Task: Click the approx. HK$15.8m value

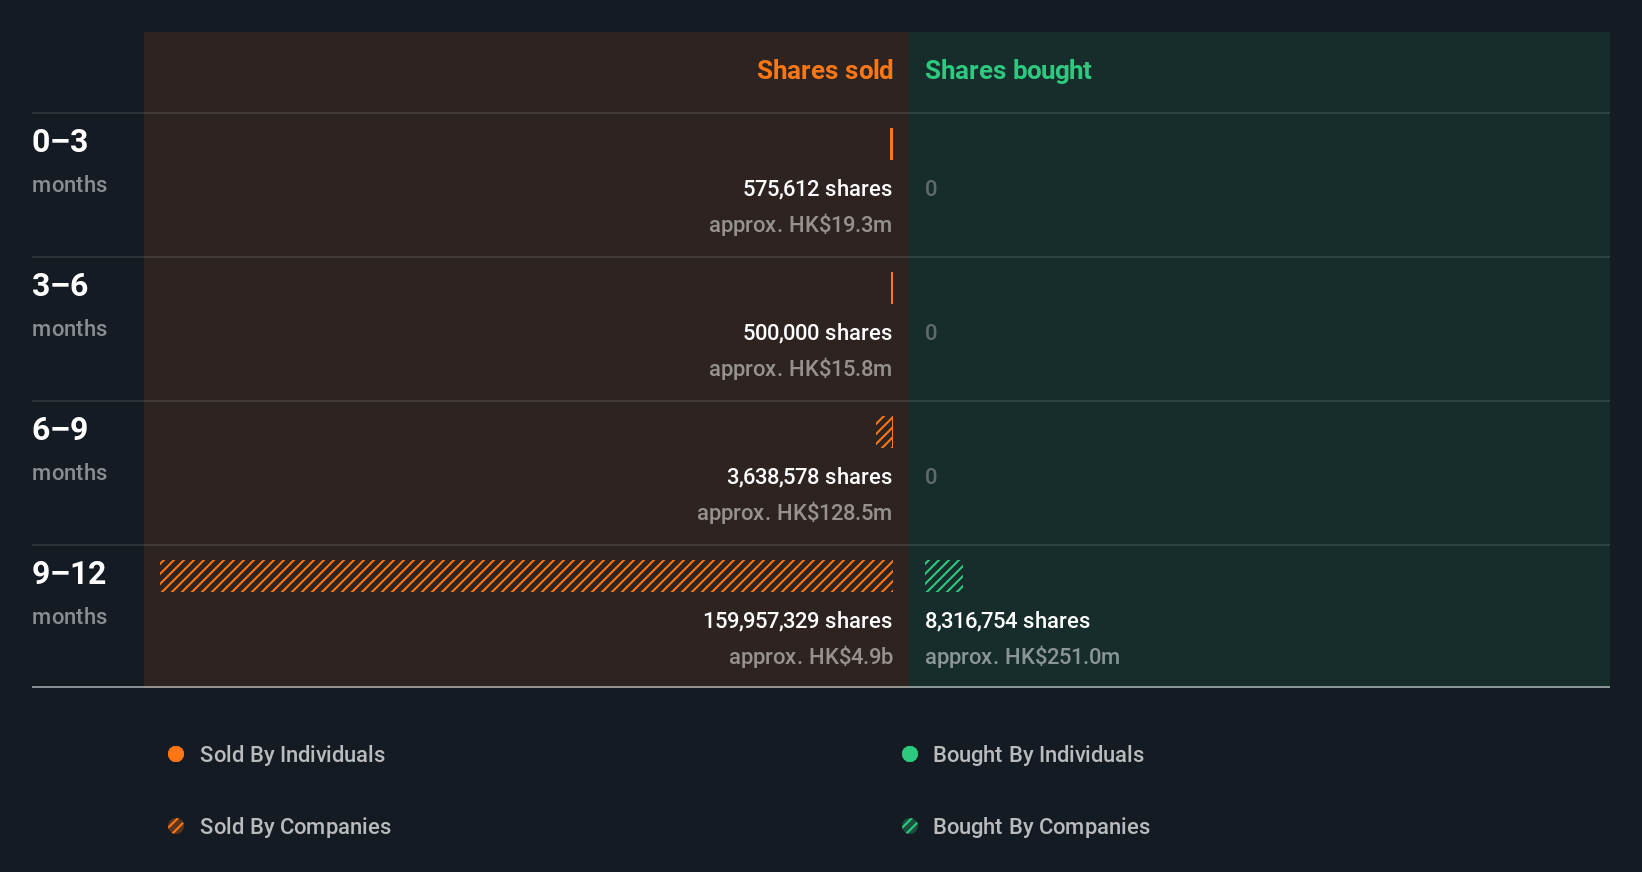Action: pos(800,368)
